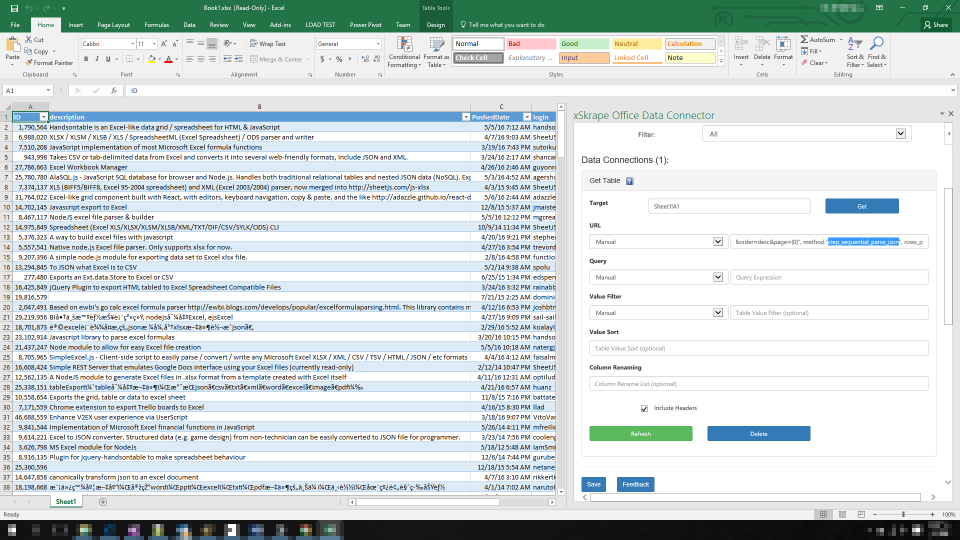The height and width of the screenshot is (540, 960).
Task: Open the Filter All dropdown in xSkrape pane
Action: click(901, 134)
